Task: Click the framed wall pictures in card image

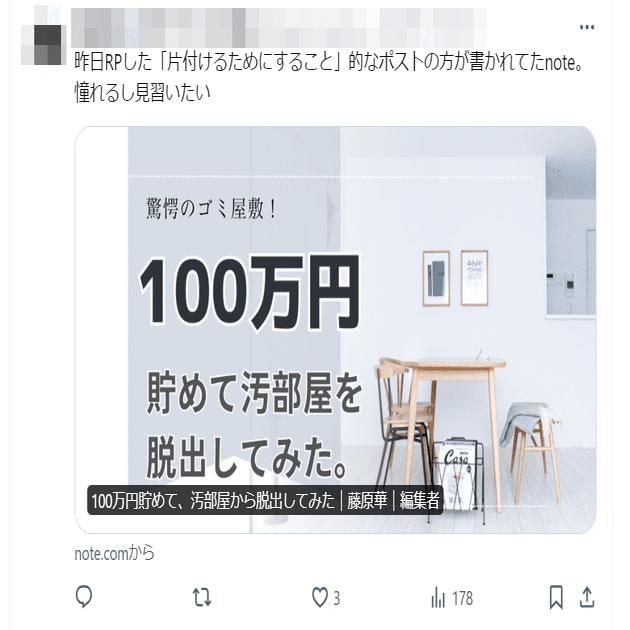Action: [455, 278]
